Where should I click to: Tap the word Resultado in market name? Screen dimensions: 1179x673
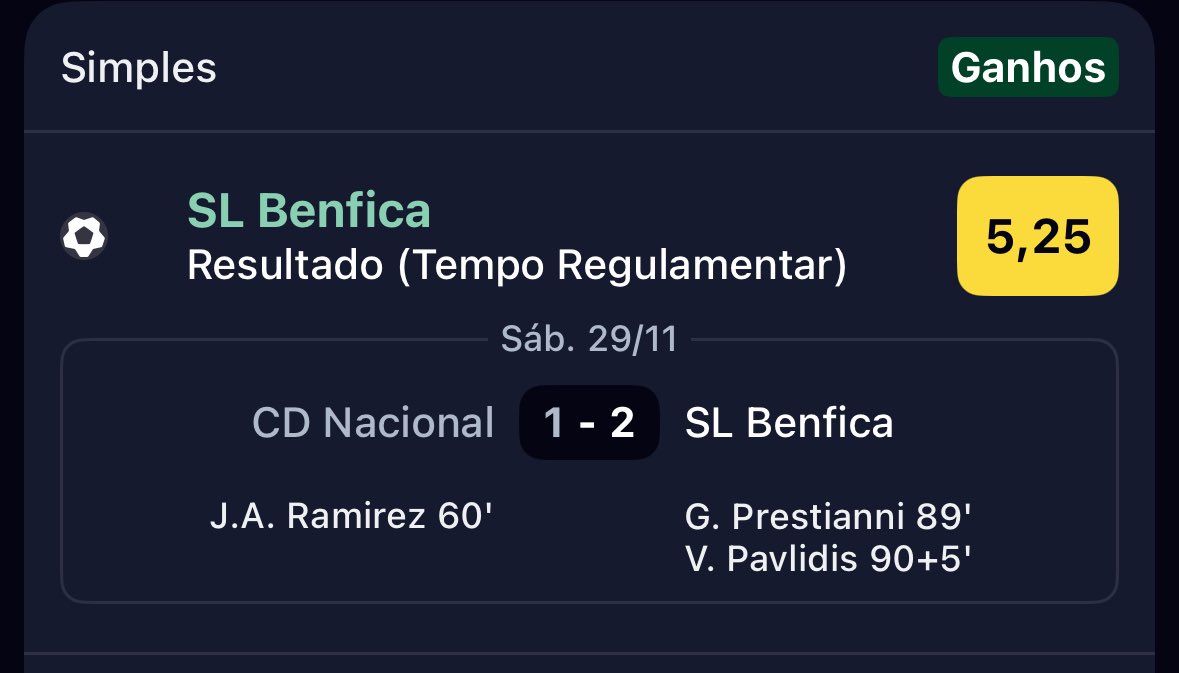(285, 265)
